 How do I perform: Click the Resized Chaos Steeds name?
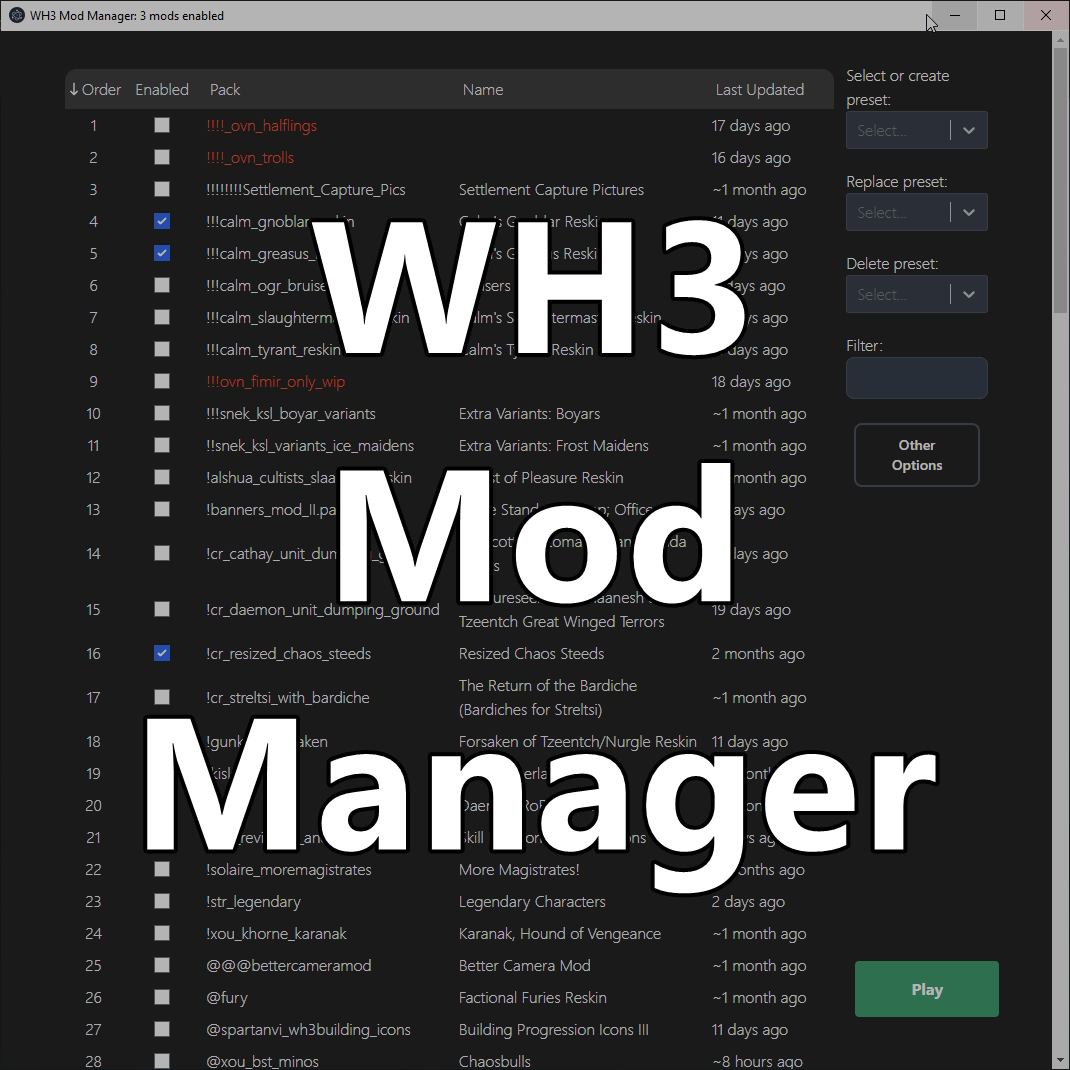[x=531, y=654]
